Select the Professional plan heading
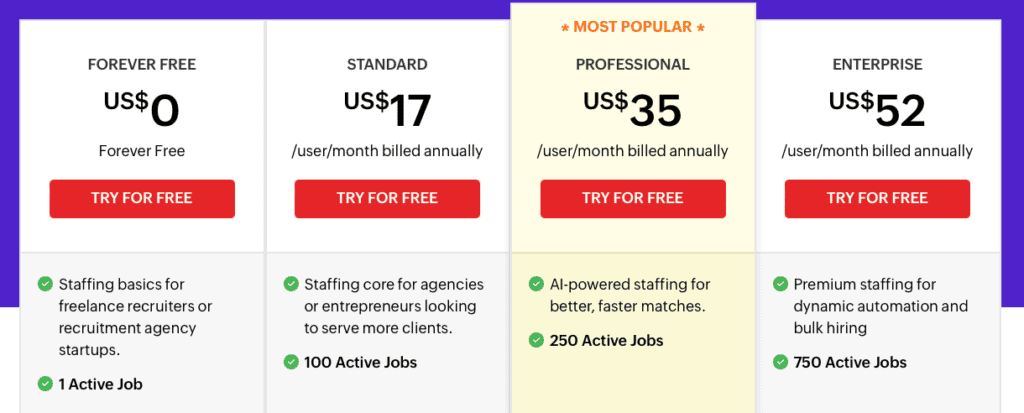Image resolution: width=1024 pixels, height=413 pixels. coord(633,65)
